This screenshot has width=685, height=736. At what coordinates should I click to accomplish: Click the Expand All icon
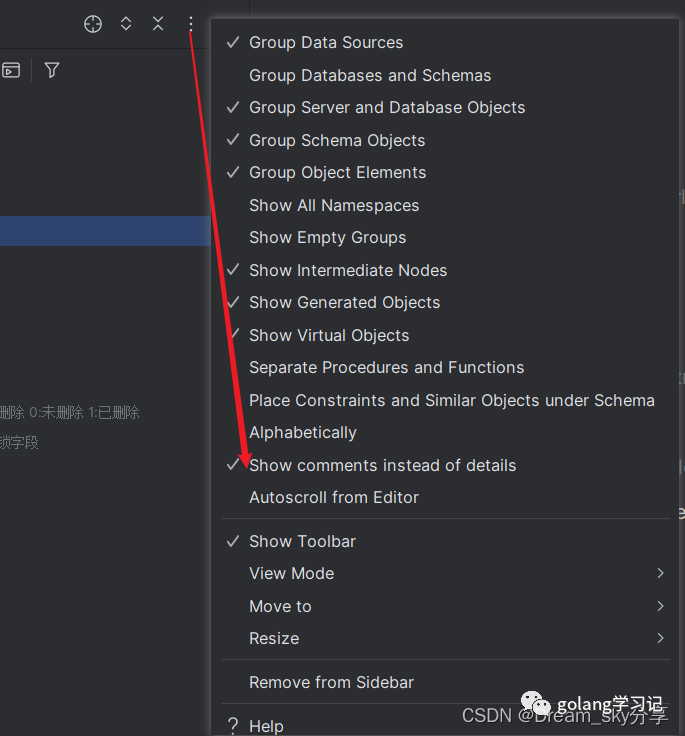tap(126, 24)
